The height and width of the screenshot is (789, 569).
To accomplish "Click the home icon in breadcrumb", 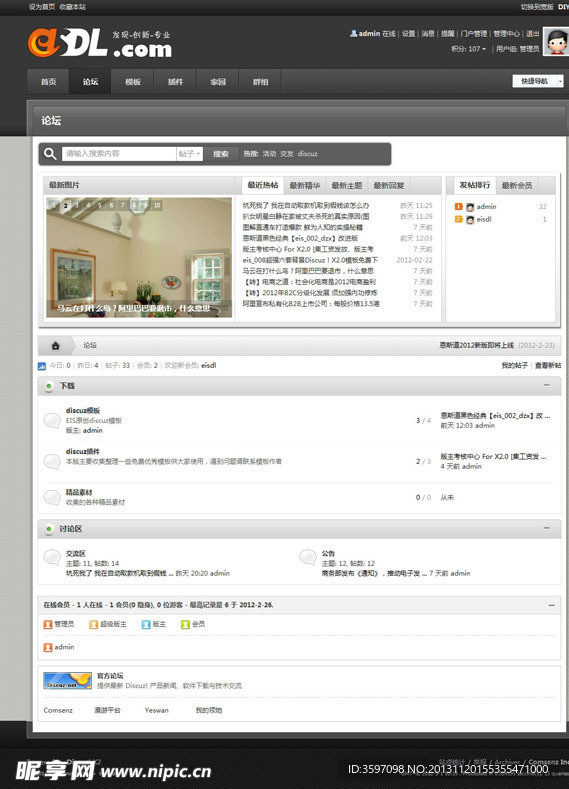I will (x=56, y=346).
